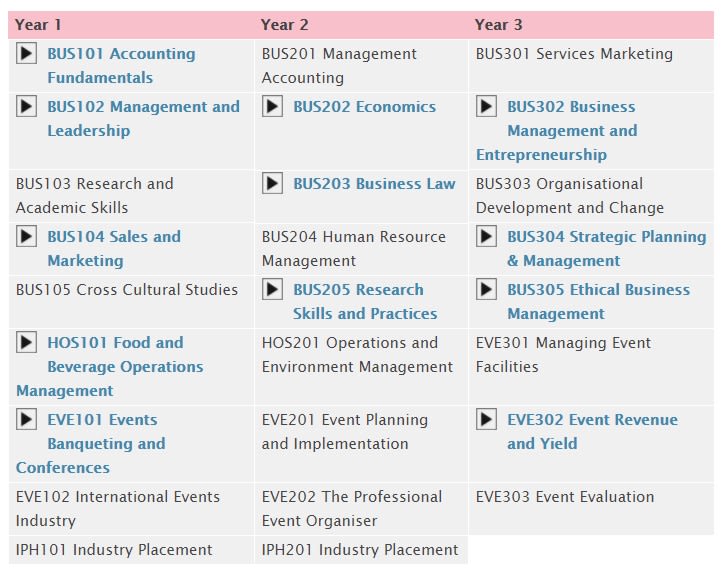Screen dimensions: 723x579
Task: Open the BUS101 Accounting Fundamentals link
Action: point(121,65)
